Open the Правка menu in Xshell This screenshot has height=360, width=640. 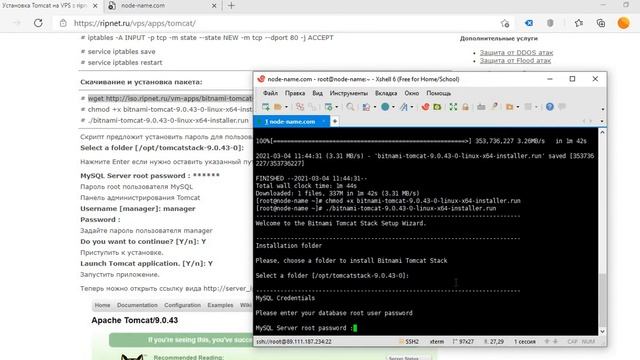[x=295, y=93]
